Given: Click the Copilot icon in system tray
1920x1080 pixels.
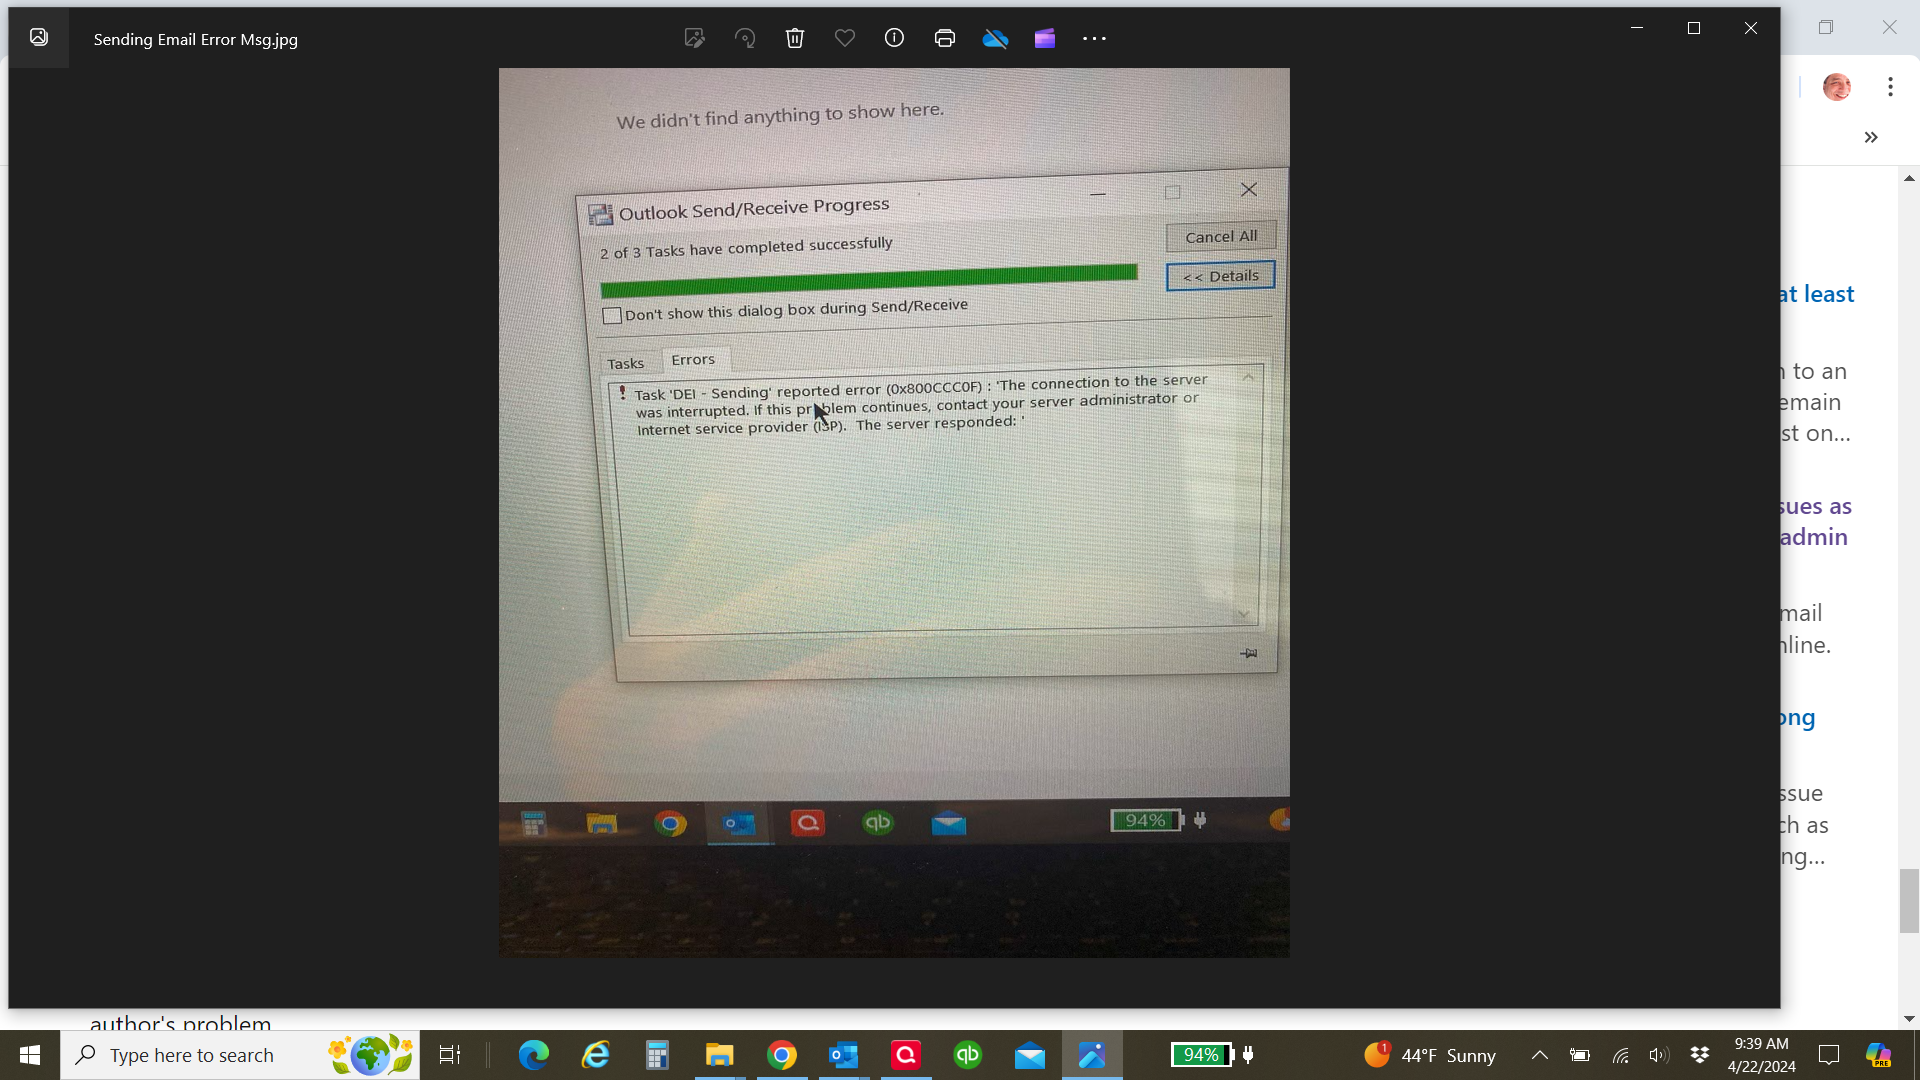Looking at the screenshot, I should coord(1878,1055).
